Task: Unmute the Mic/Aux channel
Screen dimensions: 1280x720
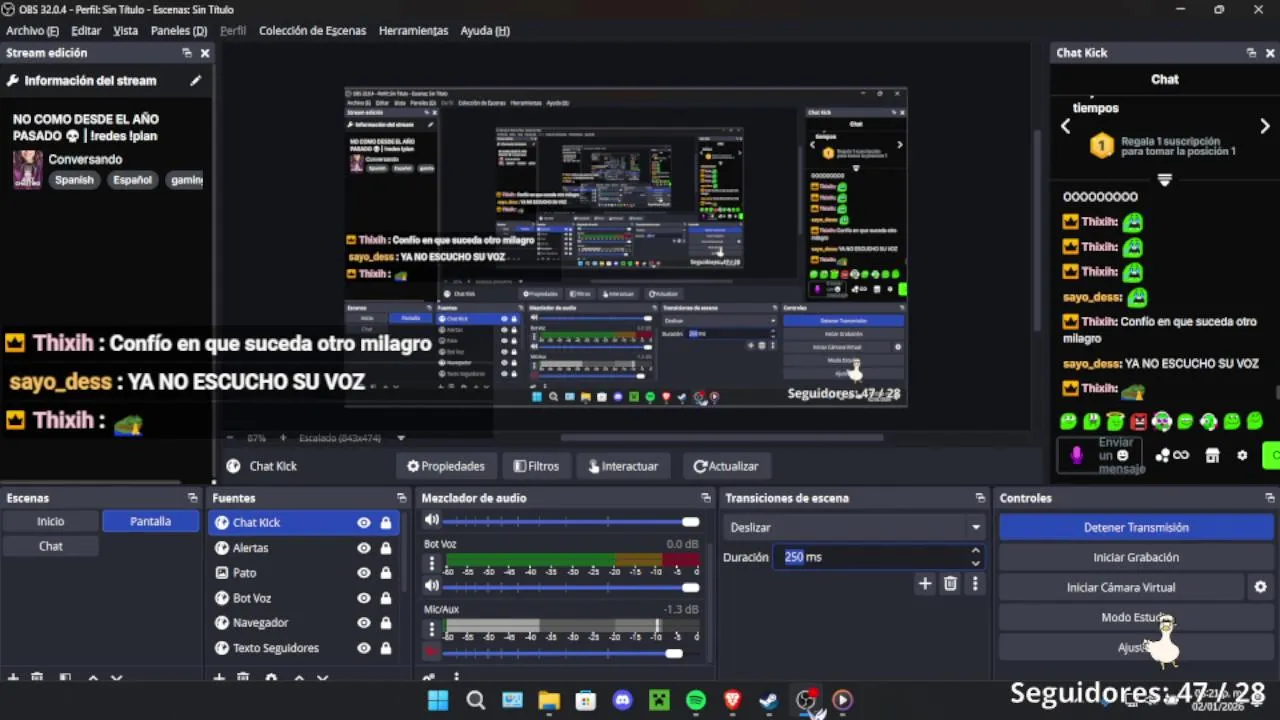Action: (x=432, y=652)
